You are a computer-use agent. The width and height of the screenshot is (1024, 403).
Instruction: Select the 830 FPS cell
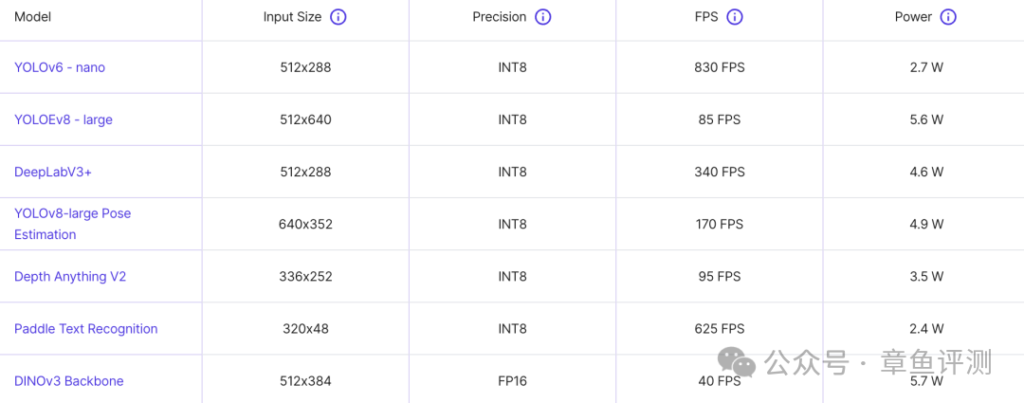tap(719, 67)
